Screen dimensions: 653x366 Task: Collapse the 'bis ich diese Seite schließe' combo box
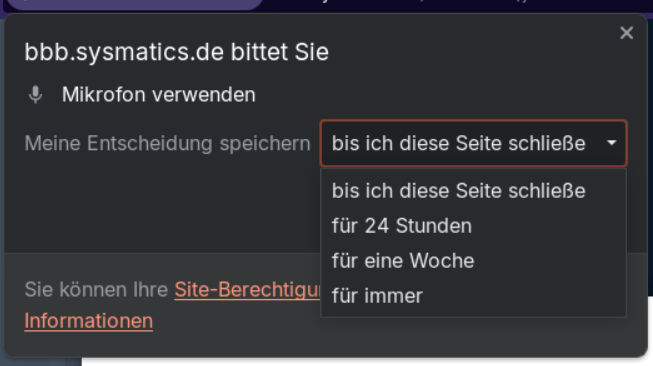pos(474,143)
